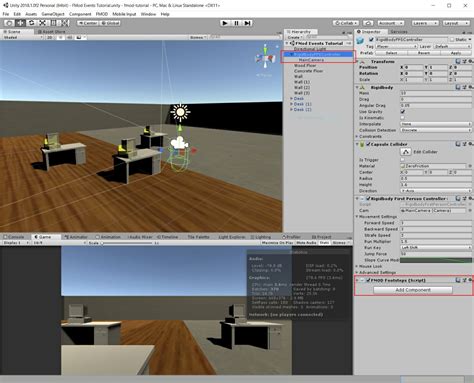This screenshot has width=474, height=383.
Task: Click the camera gizmo in Scene view
Action: [x=179, y=143]
